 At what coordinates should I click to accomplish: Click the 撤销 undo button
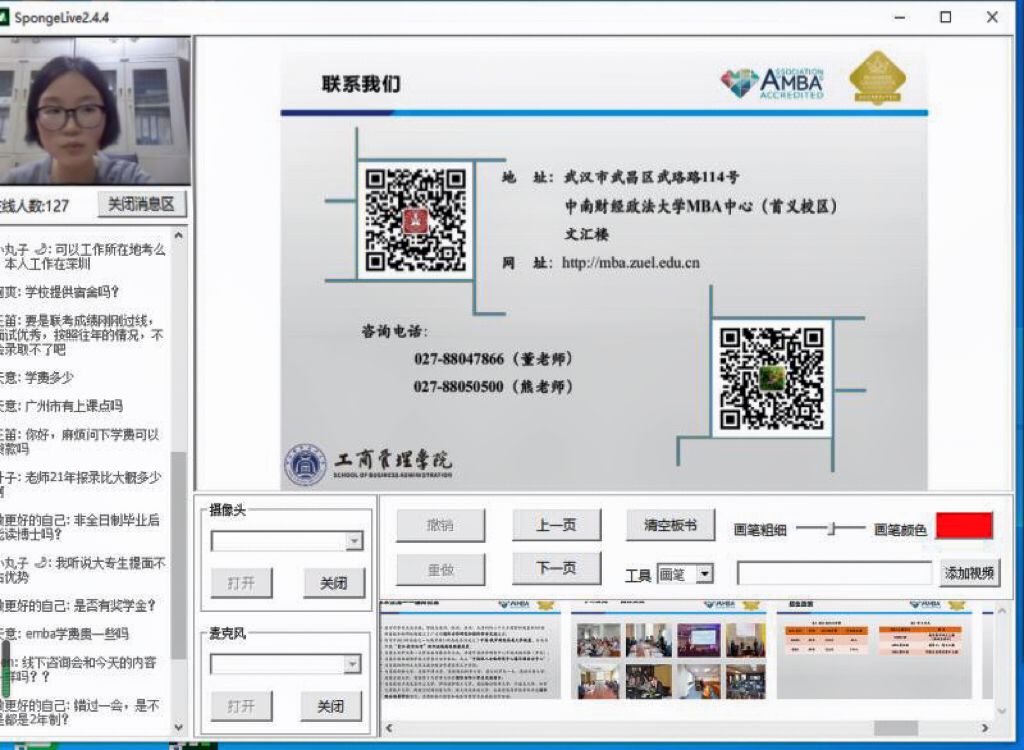click(x=440, y=525)
